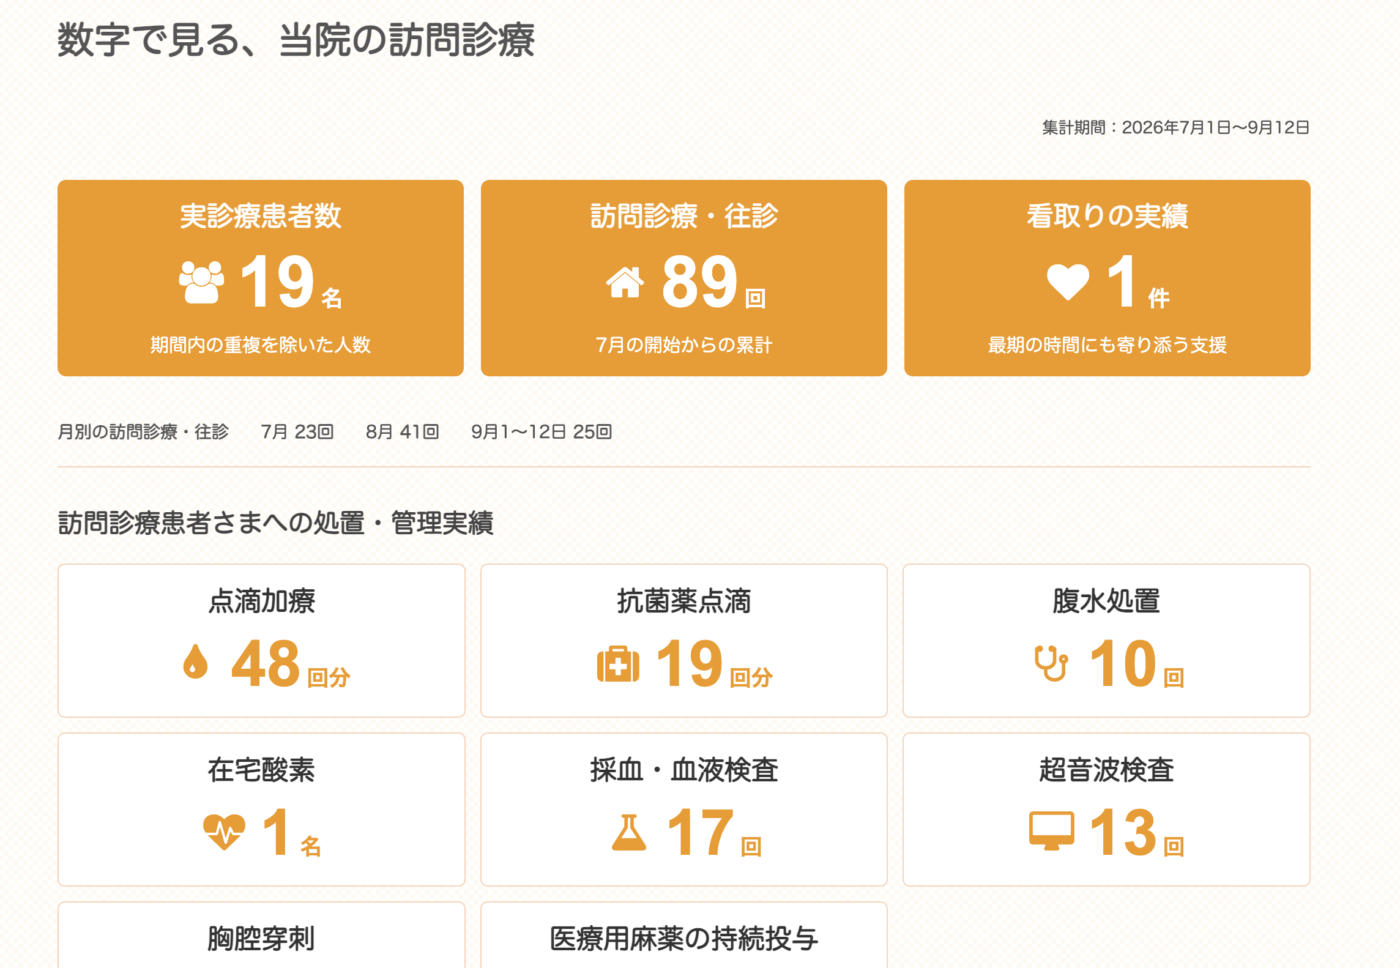Image resolution: width=1400 pixels, height=968 pixels.
Task: Click the number 19 in 抗菌薬点滴 card
Action: pos(689,664)
